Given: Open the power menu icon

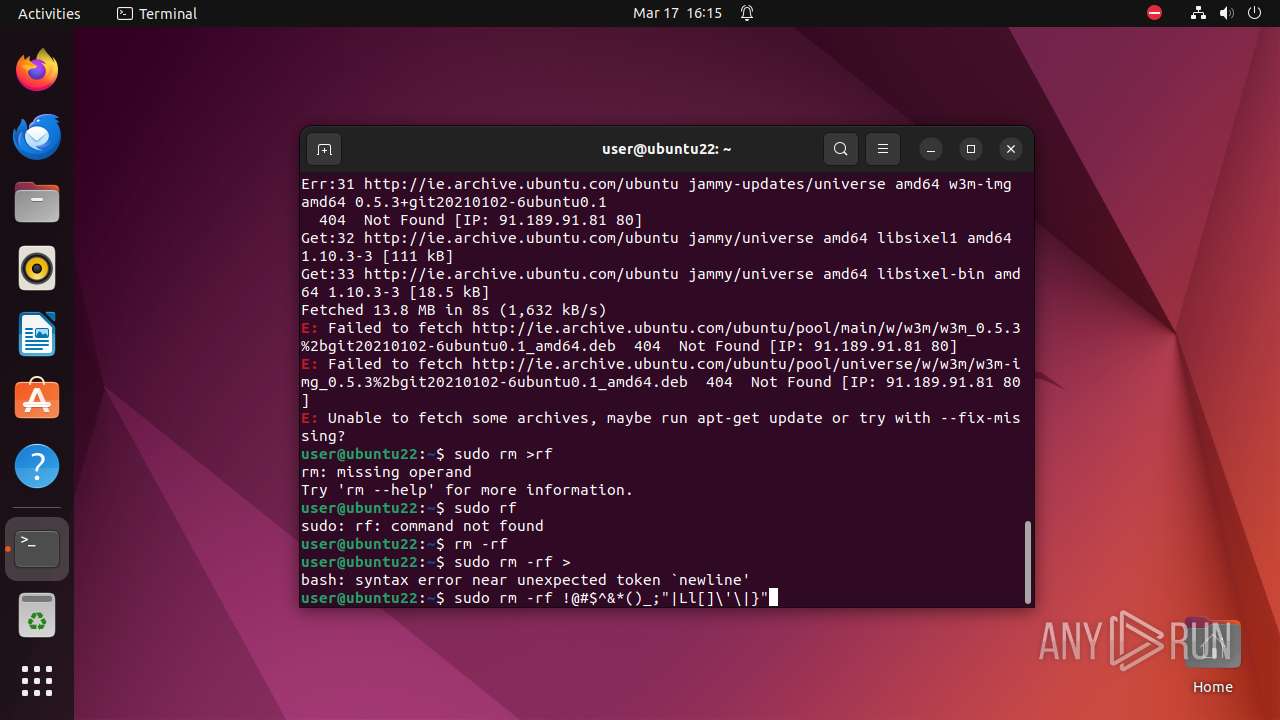Looking at the screenshot, I should coord(1255,13).
